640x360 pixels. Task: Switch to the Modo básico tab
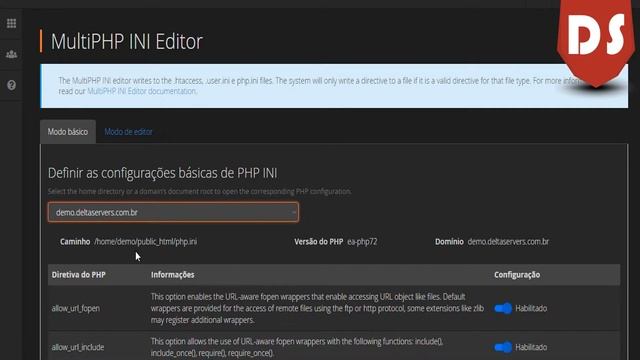click(68, 132)
